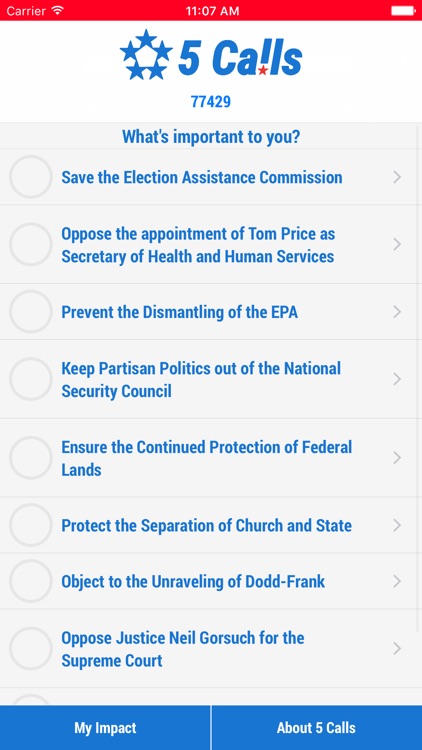Expand Save the Election Assistance Commission chevron
The width and height of the screenshot is (422, 750).
397,177
